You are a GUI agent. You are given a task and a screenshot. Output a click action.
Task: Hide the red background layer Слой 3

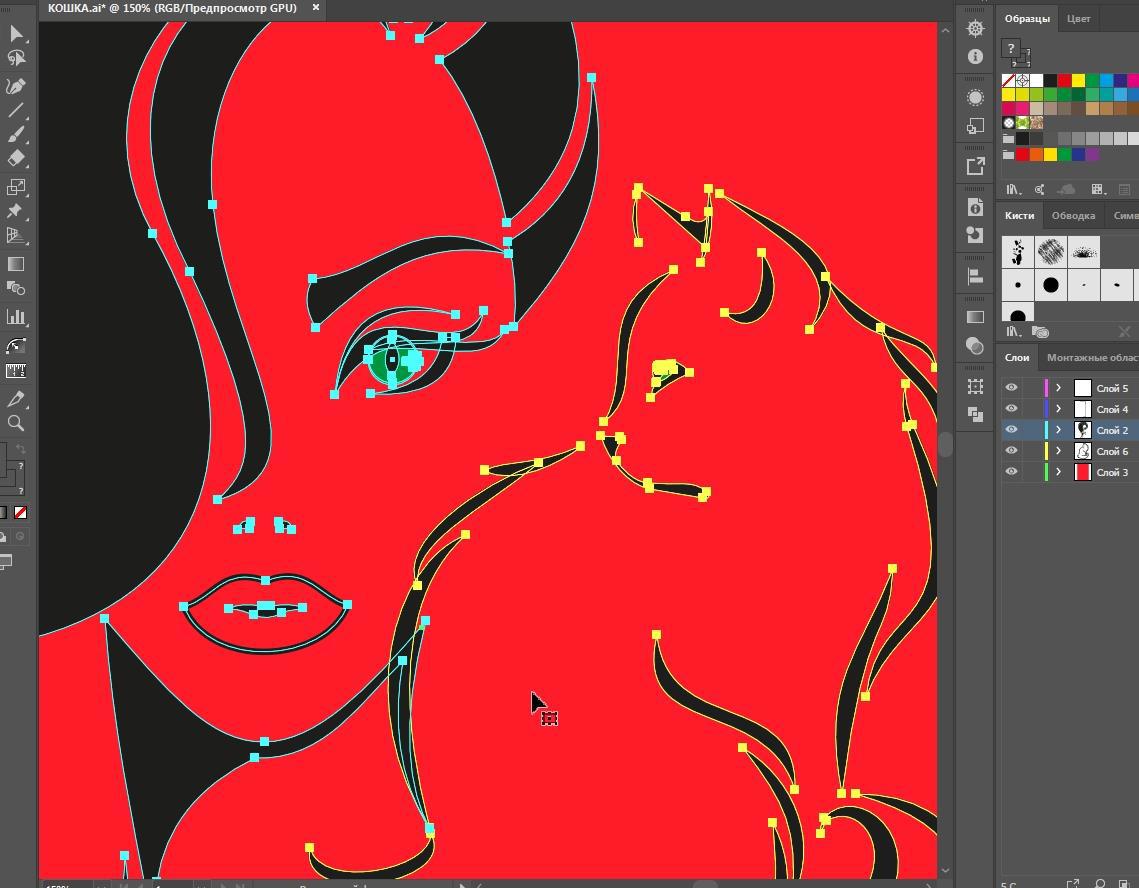[x=1012, y=472]
